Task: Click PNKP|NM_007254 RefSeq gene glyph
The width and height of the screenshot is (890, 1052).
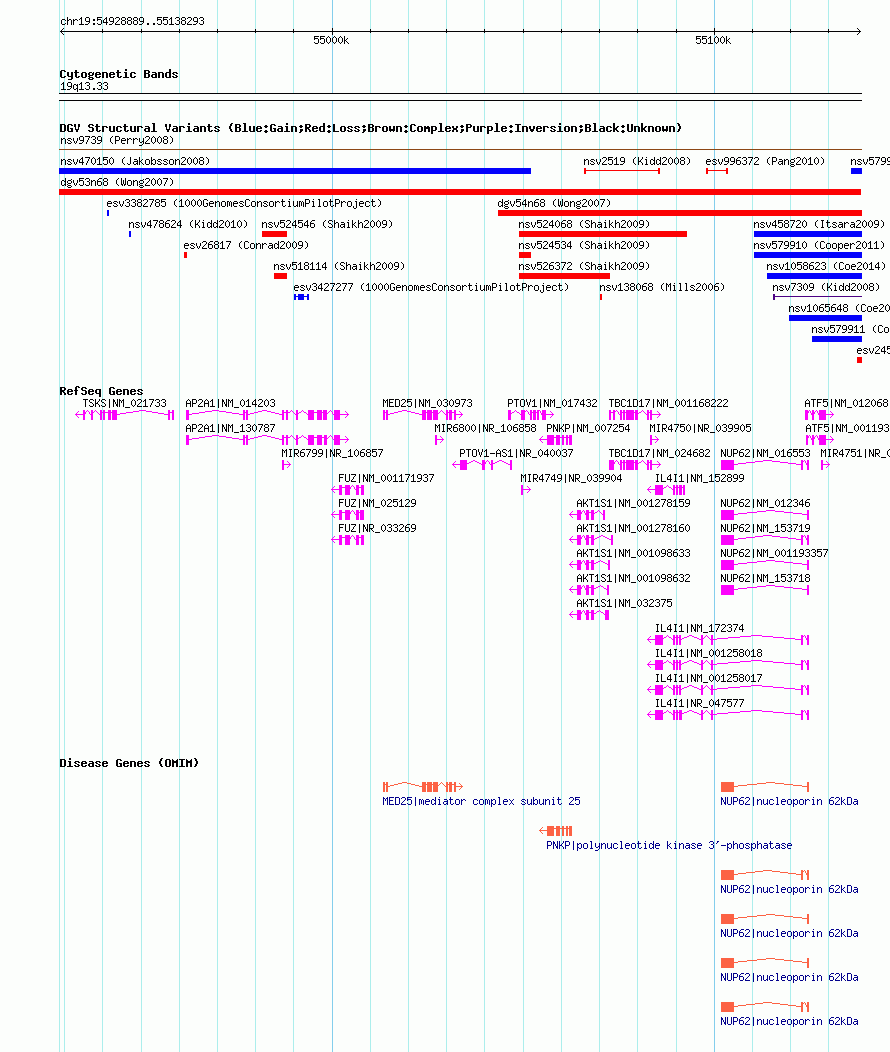Action: click(x=556, y=440)
